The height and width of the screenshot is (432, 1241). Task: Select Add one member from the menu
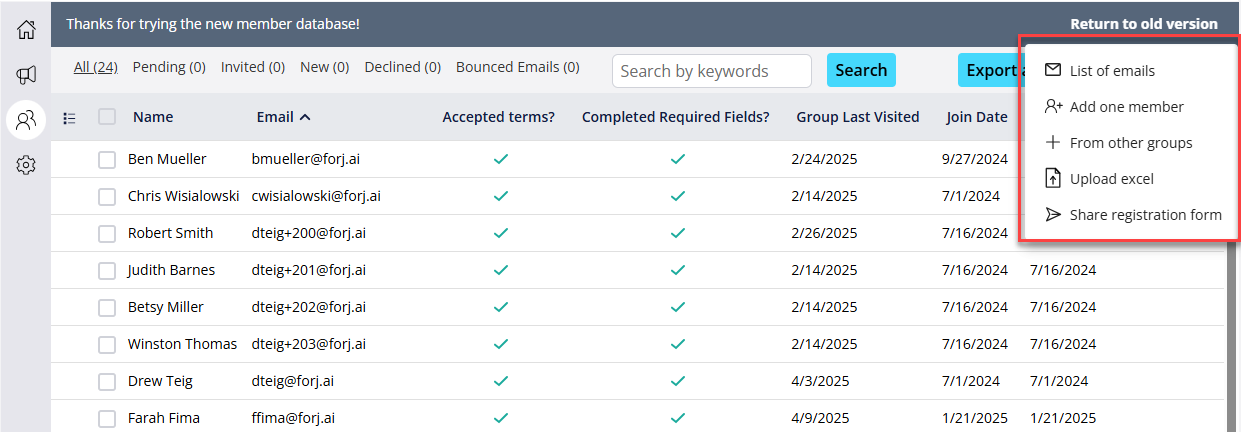point(1126,106)
